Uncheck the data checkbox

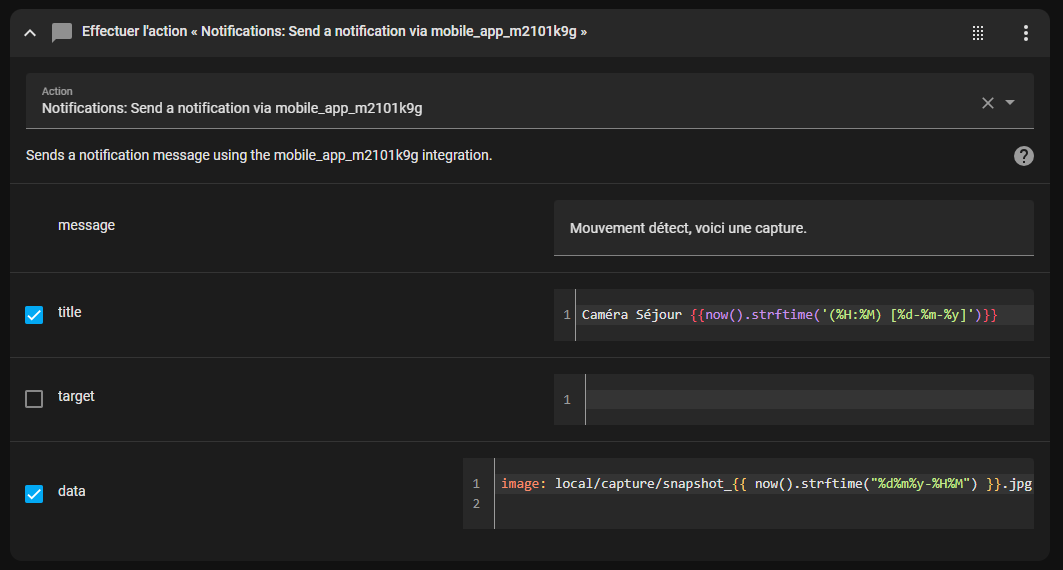pyautogui.click(x=34, y=493)
